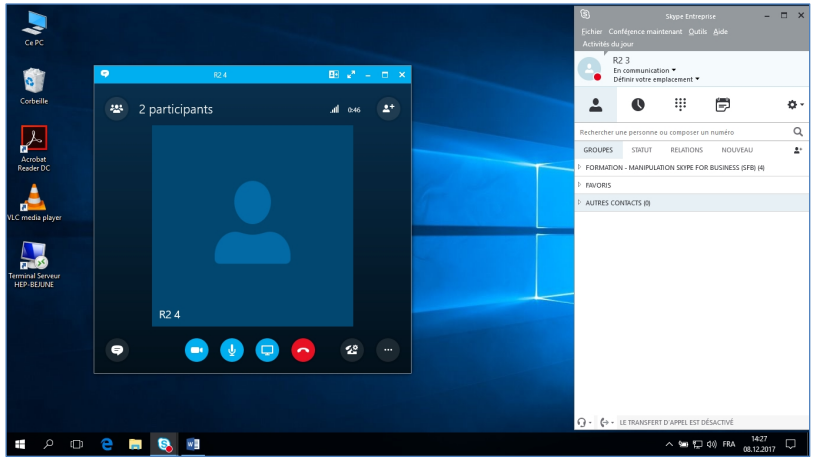Open the options gear dropdown
This screenshot has height=463, width=815.
[x=795, y=105]
